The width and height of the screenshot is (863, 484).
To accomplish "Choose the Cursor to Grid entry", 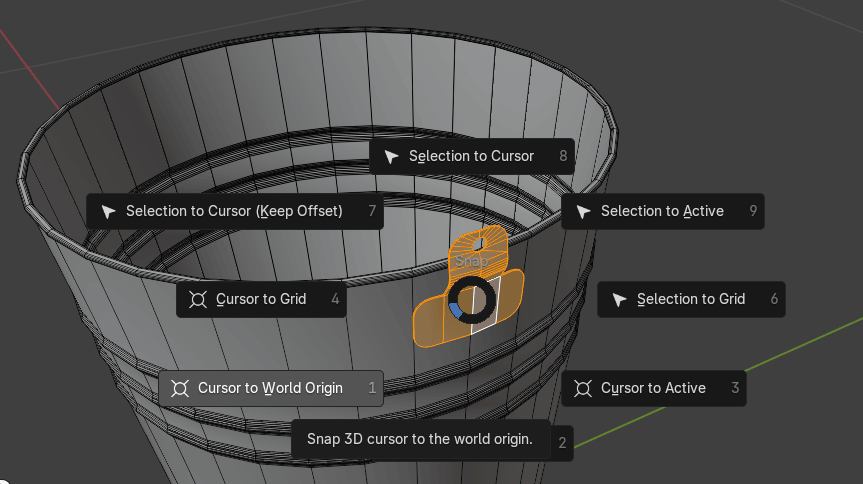I will (261, 299).
